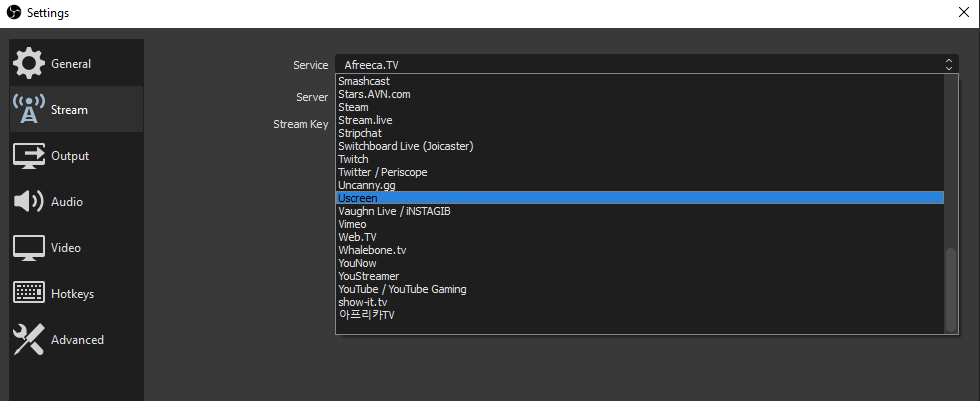Choose Vaughn Live / iNSTAGIB

click(639, 211)
